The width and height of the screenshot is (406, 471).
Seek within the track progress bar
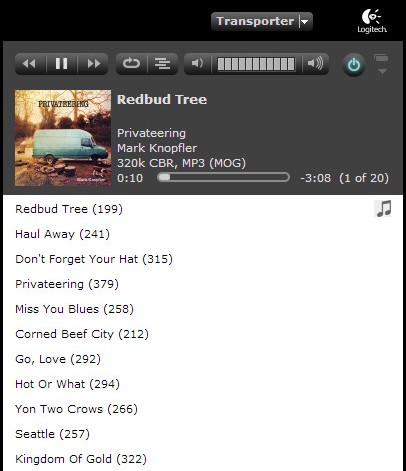coord(223,177)
